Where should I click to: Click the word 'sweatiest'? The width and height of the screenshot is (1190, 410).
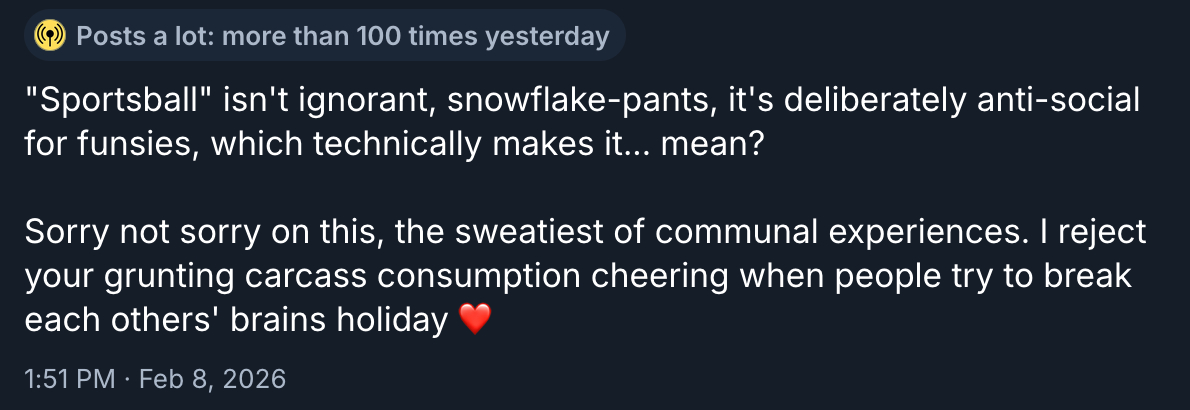[x=525, y=233]
